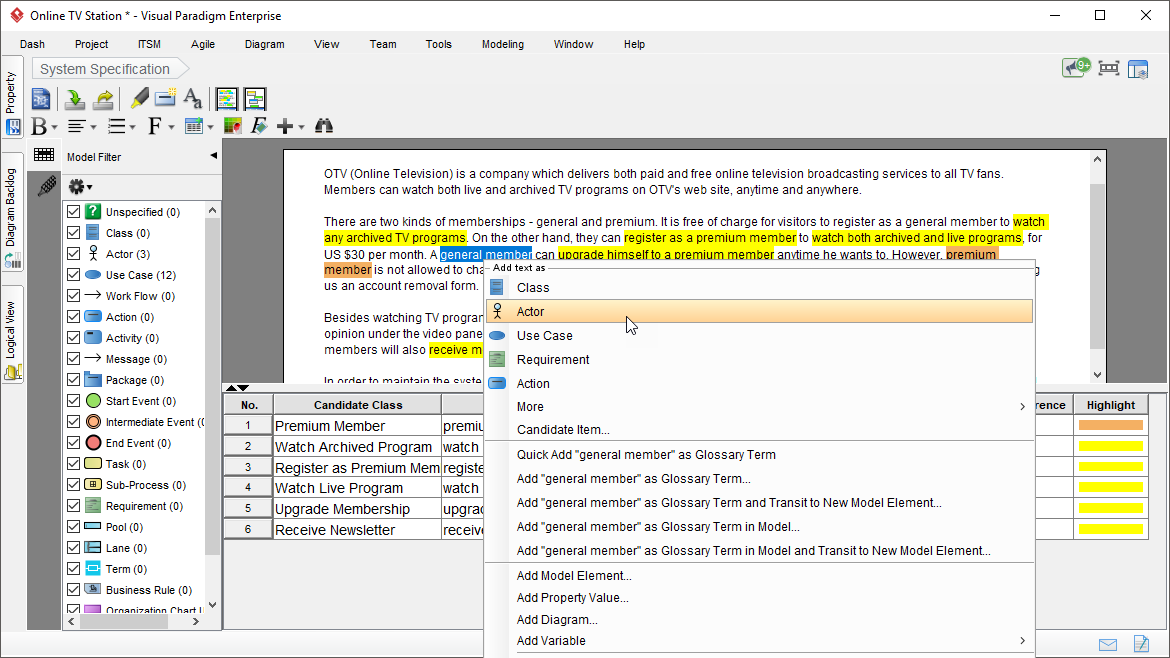Click the binoculars find icon
This screenshot has width=1170, height=658.
click(324, 126)
